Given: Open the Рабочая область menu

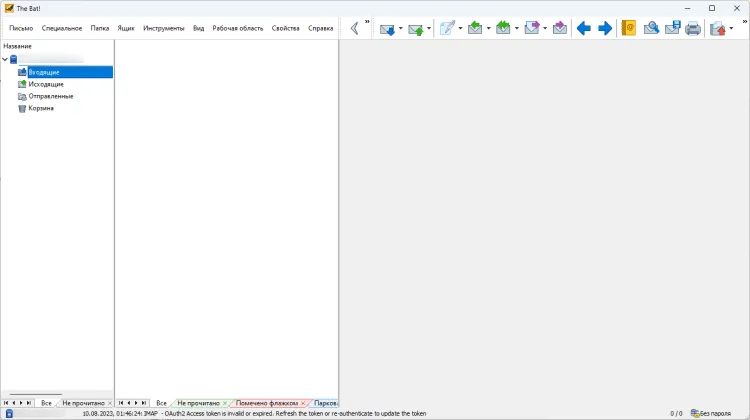Looking at the screenshot, I should tap(238, 28).
